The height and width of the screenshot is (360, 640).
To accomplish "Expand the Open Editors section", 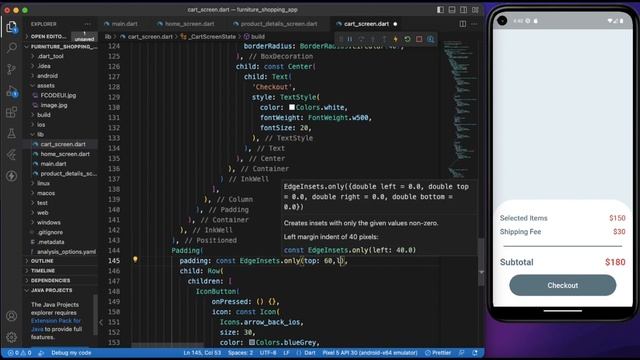I will click(x=48, y=36).
